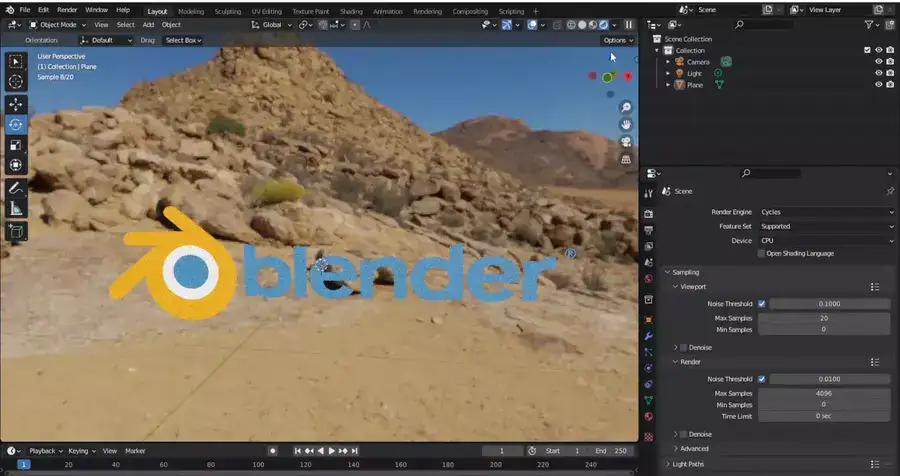Open the Options dropdown in viewport header
Screen dimensions: 900x476
click(x=618, y=40)
